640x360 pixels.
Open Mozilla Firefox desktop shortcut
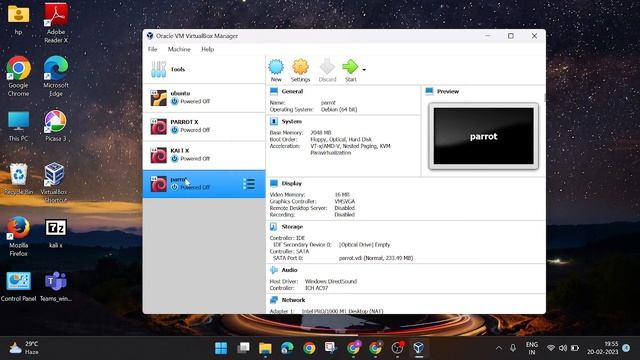coord(18,236)
